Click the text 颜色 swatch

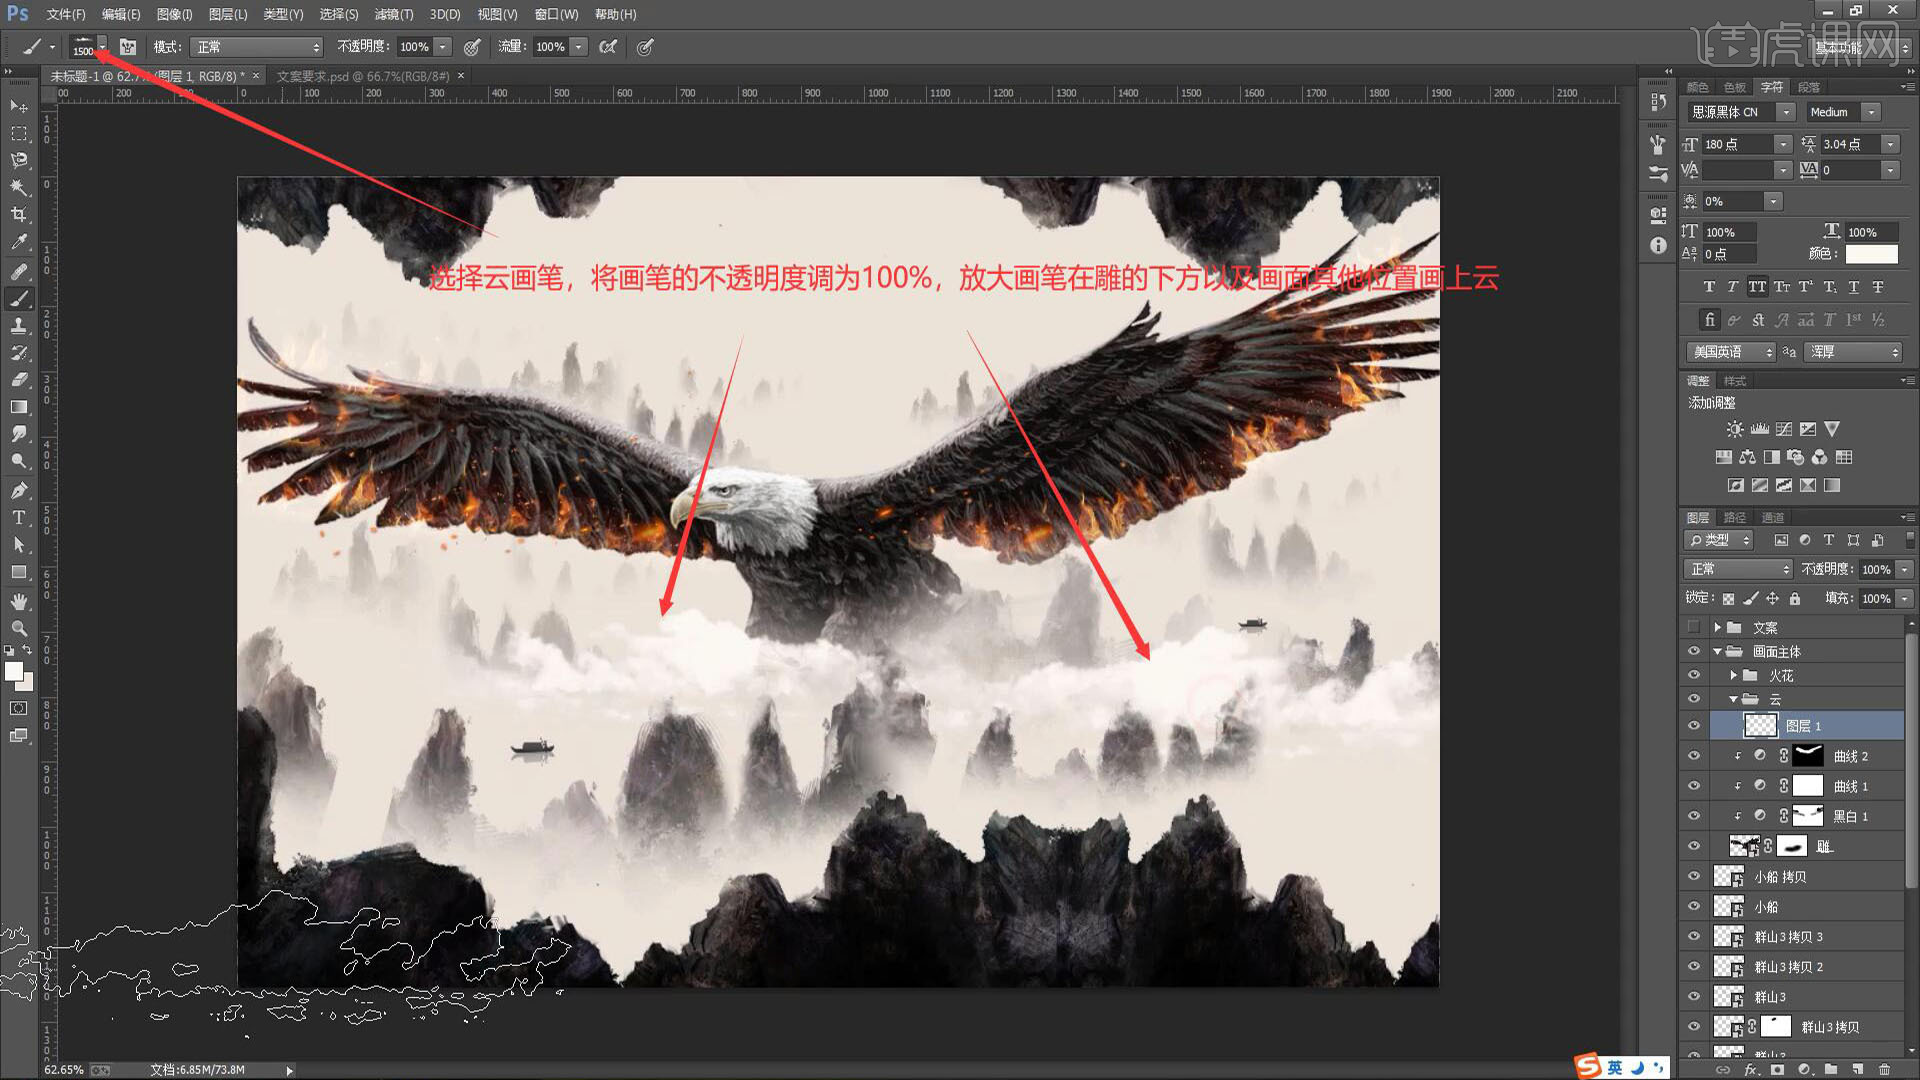1871,254
